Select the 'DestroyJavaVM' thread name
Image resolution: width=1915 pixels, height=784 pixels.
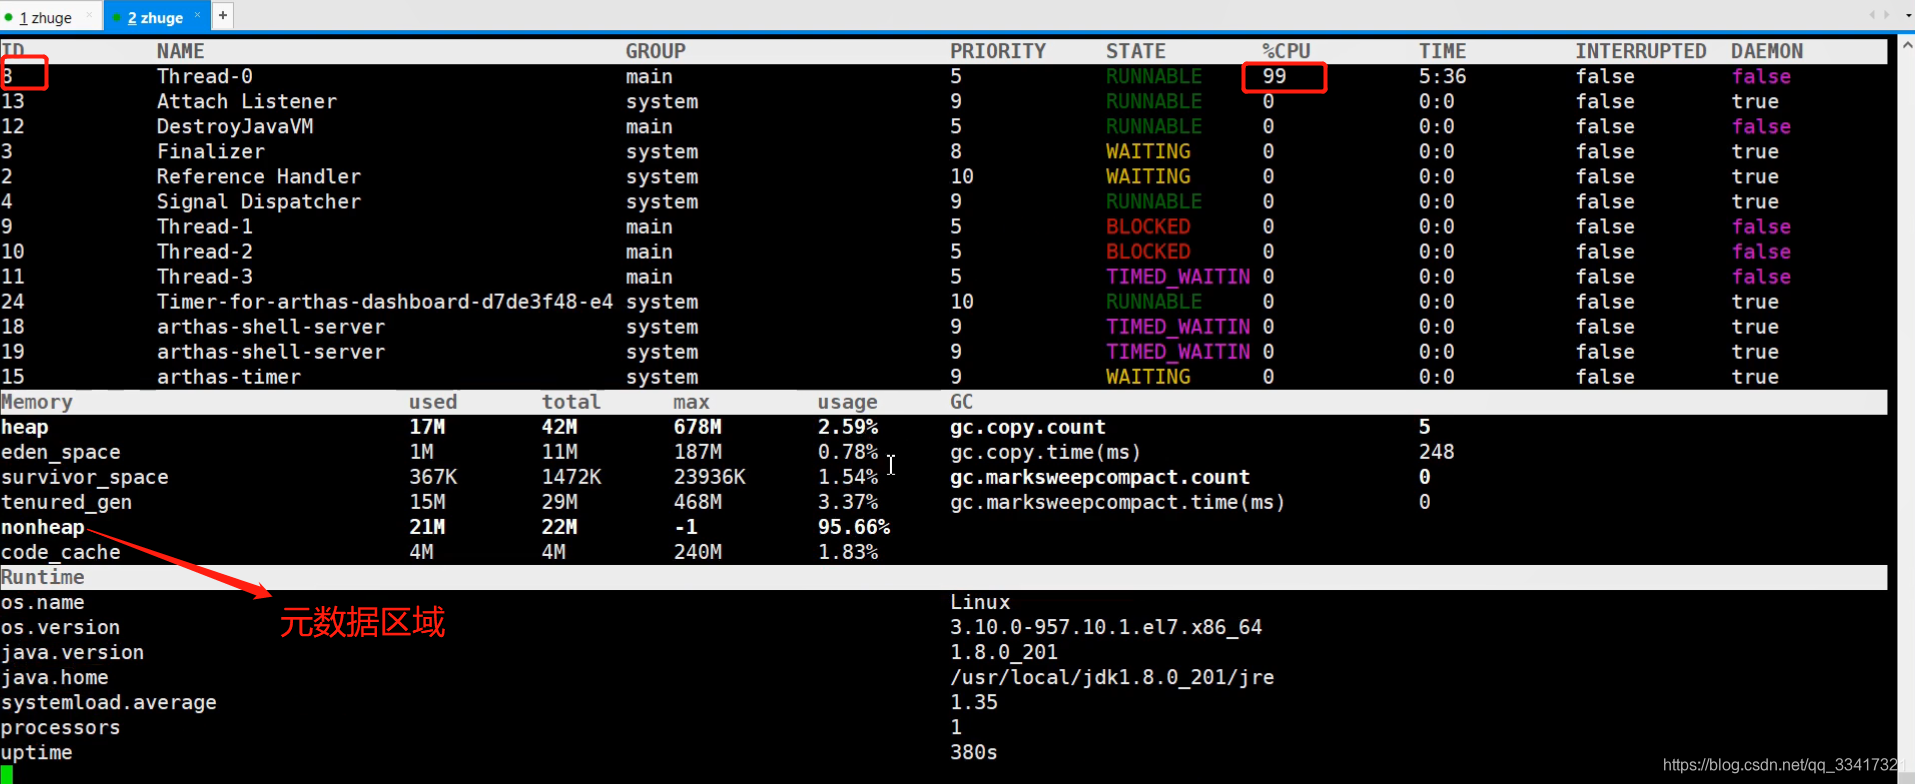[234, 126]
